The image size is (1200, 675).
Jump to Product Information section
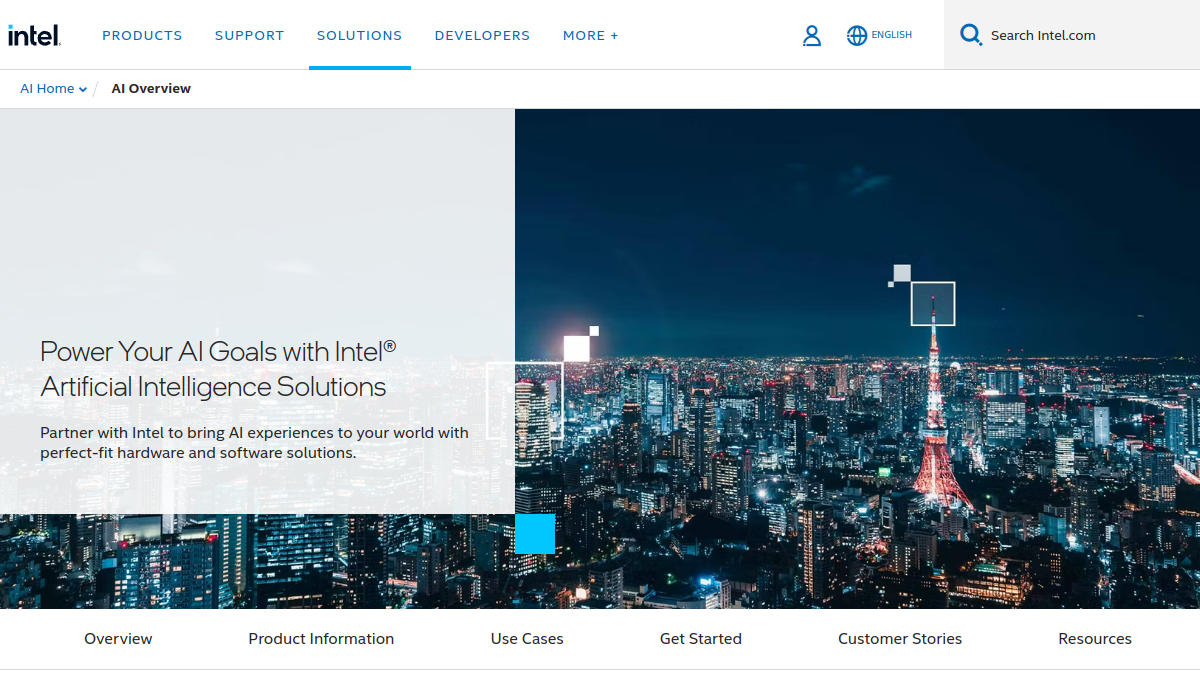(321, 639)
